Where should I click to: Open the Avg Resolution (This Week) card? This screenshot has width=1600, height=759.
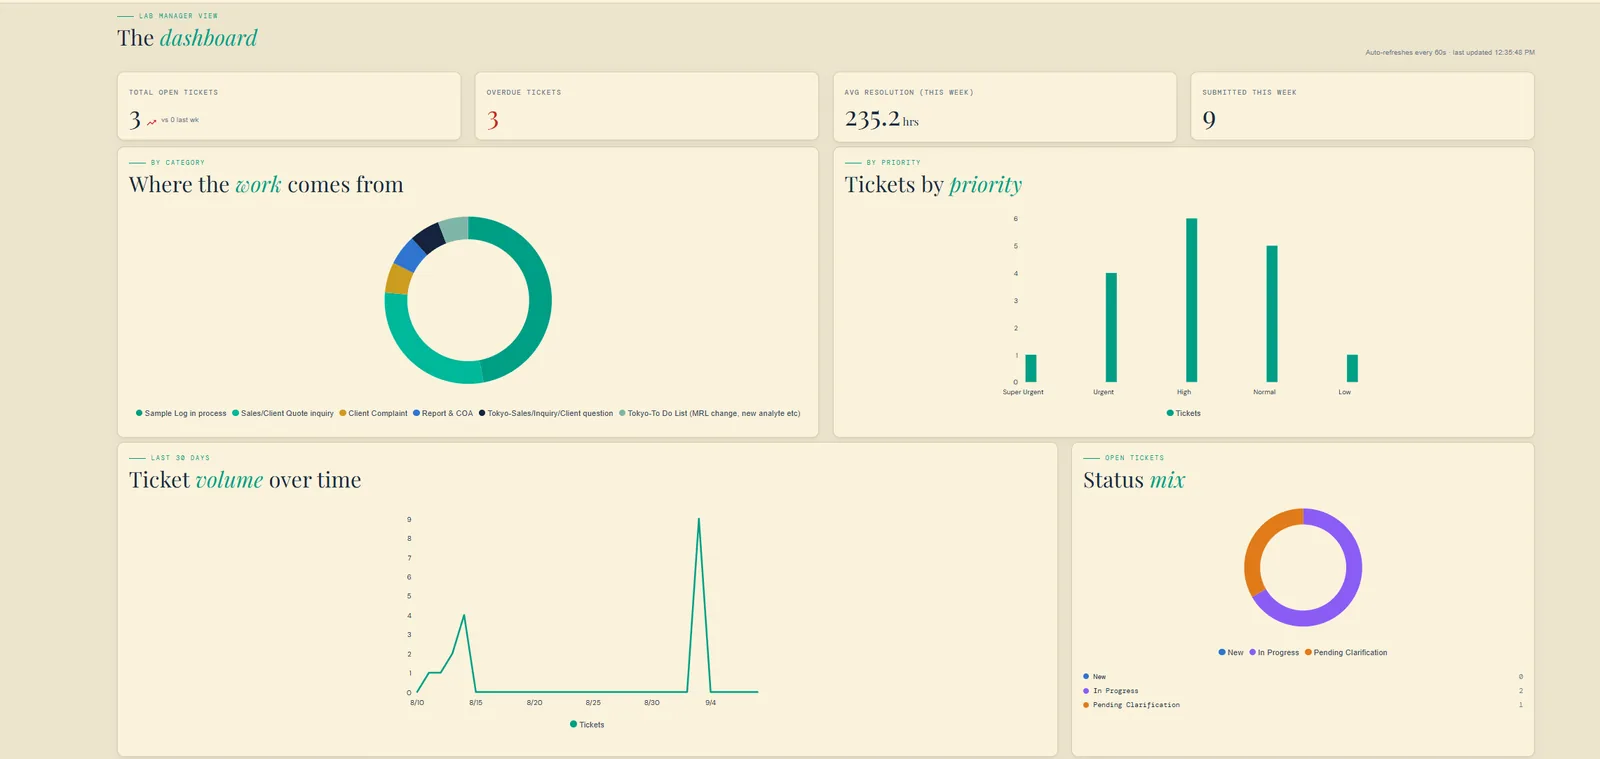(1005, 106)
